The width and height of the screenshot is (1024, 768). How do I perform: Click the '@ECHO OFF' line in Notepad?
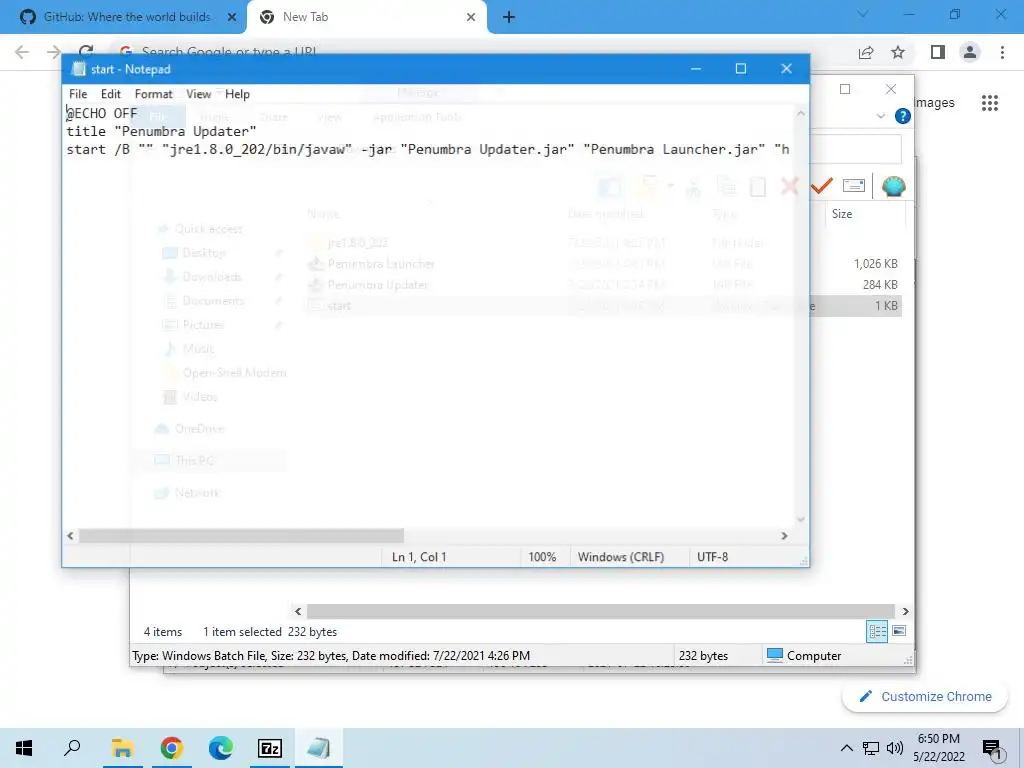pos(102,114)
